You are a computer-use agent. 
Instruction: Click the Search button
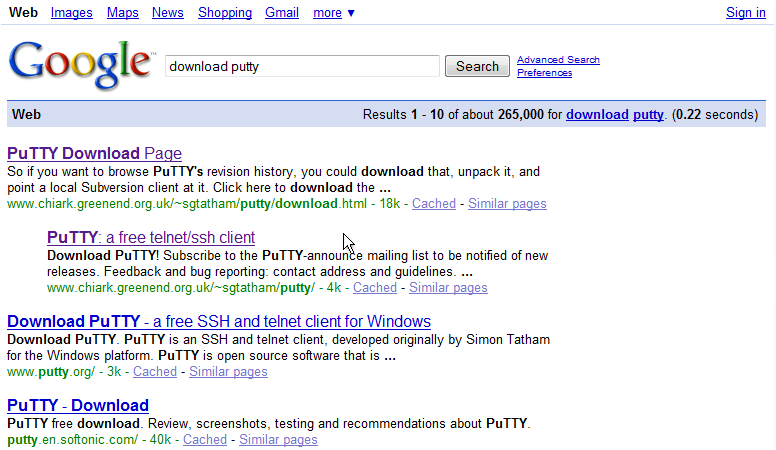point(477,66)
